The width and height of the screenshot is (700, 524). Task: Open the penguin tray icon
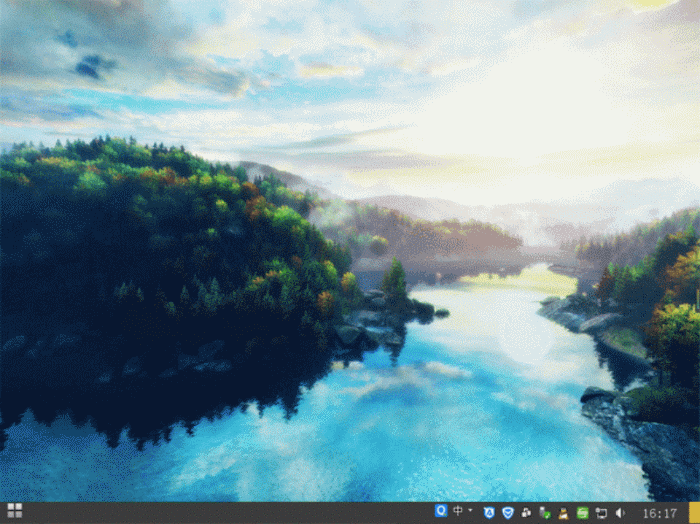click(x=563, y=513)
